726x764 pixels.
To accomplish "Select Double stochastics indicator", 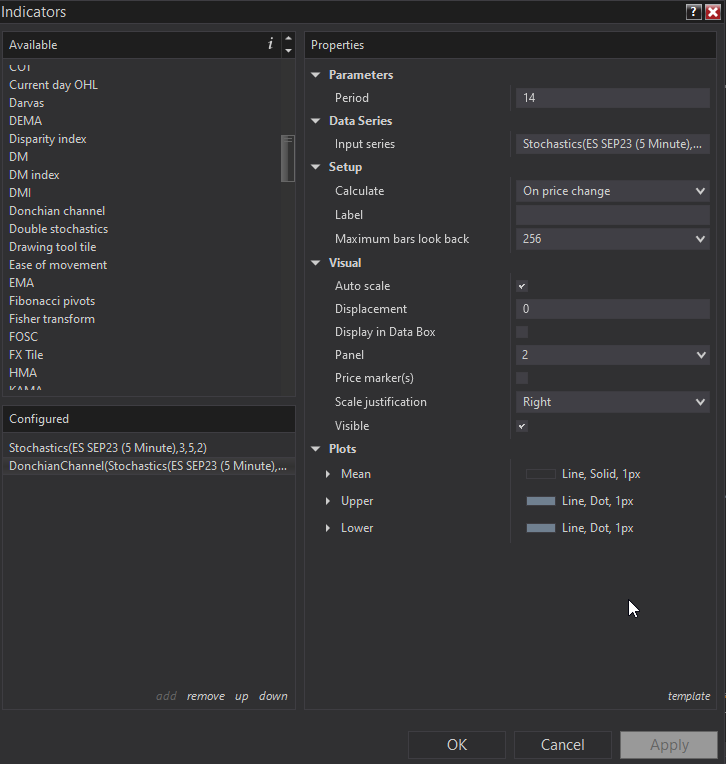I will click(x=58, y=229).
